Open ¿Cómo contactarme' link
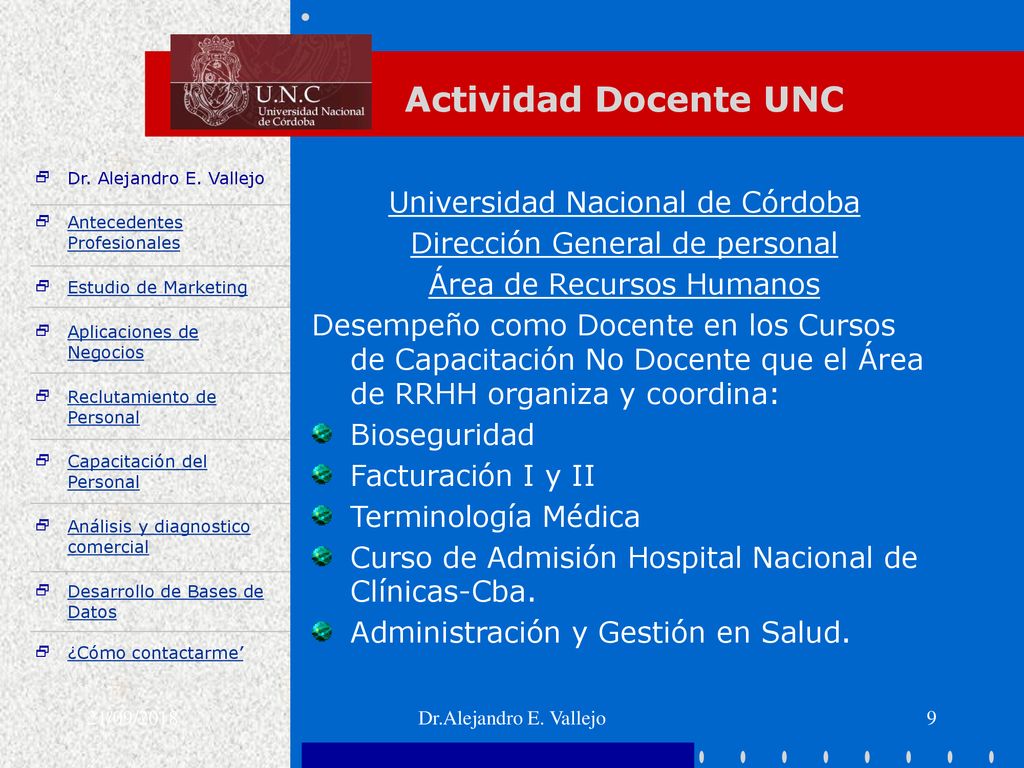Screen dimensions: 1024x768 tap(155, 653)
